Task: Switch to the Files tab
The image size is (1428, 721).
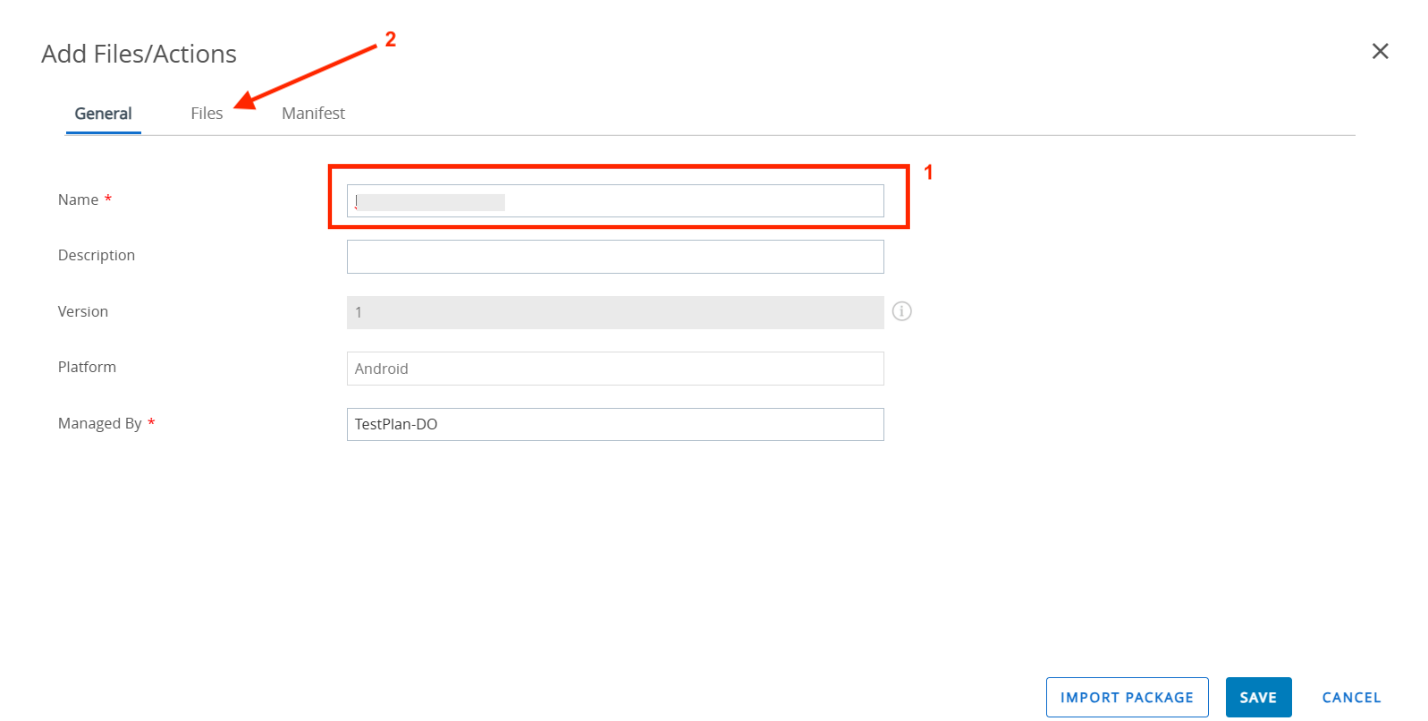Action: click(207, 113)
